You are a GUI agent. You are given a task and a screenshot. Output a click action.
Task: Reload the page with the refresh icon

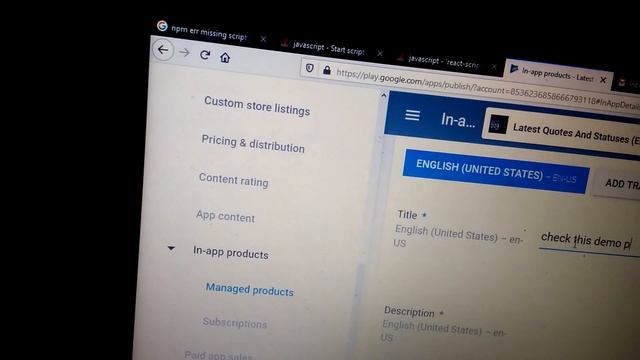pyautogui.click(x=205, y=55)
